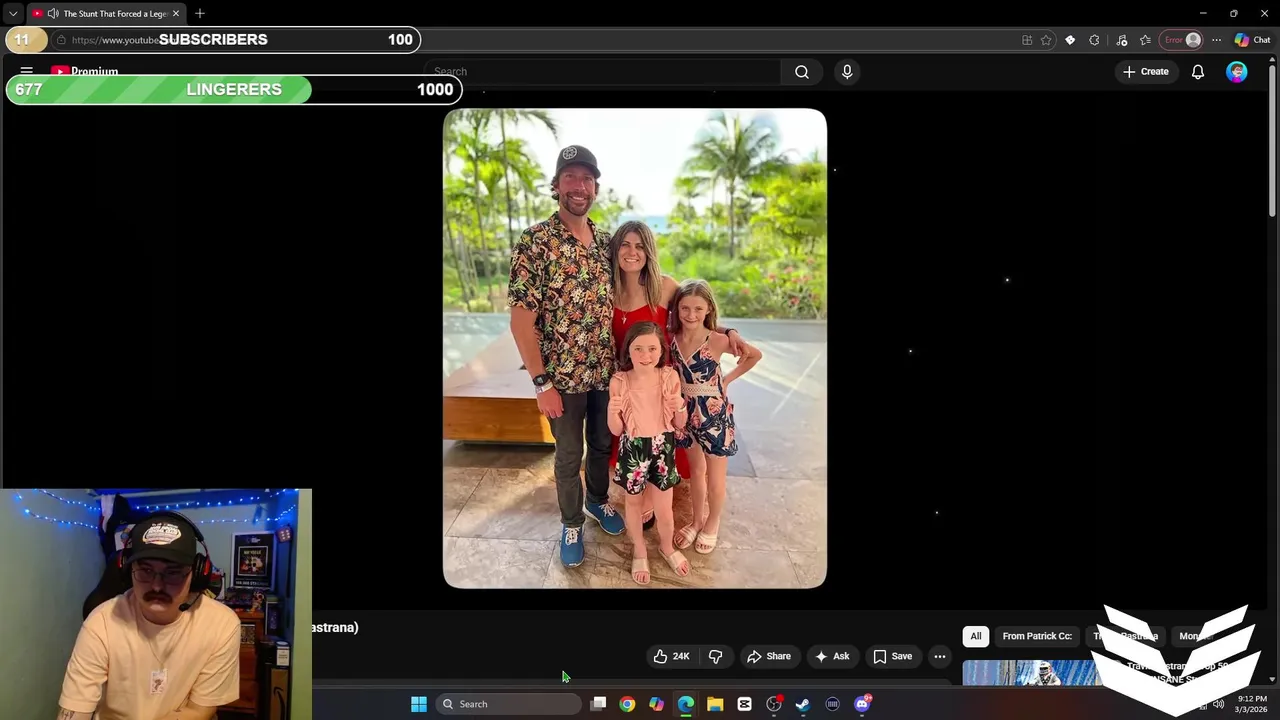Open Copilot app from taskbar
This screenshot has width=1280, height=720.
[656, 704]
